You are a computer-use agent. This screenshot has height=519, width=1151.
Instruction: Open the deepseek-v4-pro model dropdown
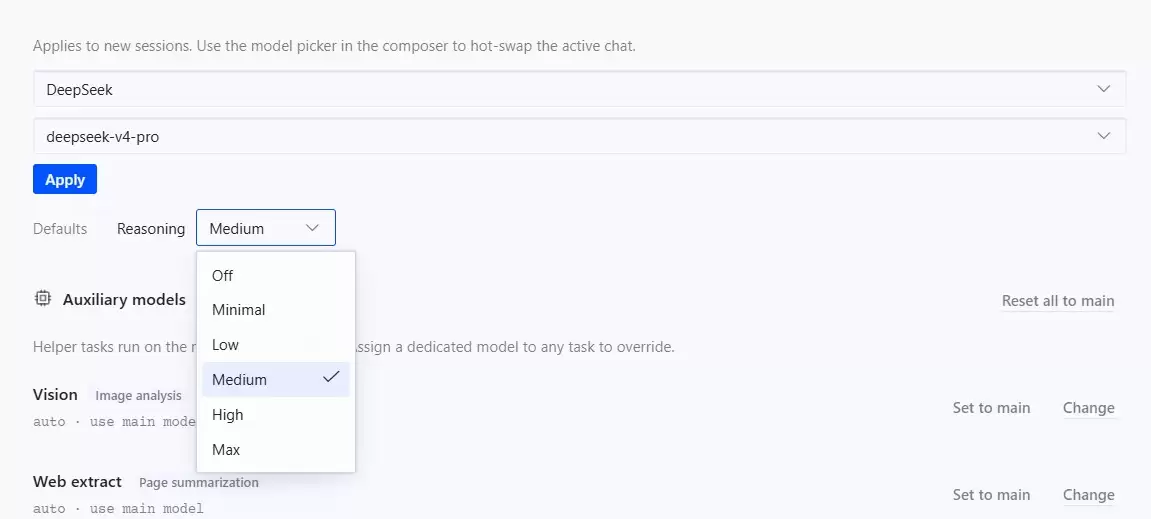pyautogui.click(x=579, y=137)
